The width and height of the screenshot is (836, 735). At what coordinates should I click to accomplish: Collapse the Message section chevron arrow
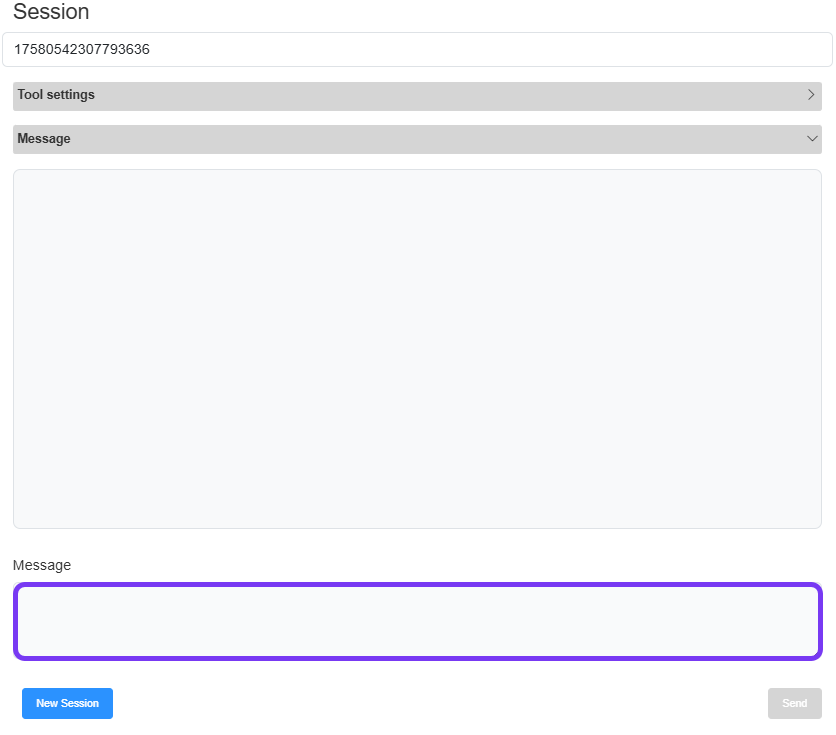click(811, 139)
